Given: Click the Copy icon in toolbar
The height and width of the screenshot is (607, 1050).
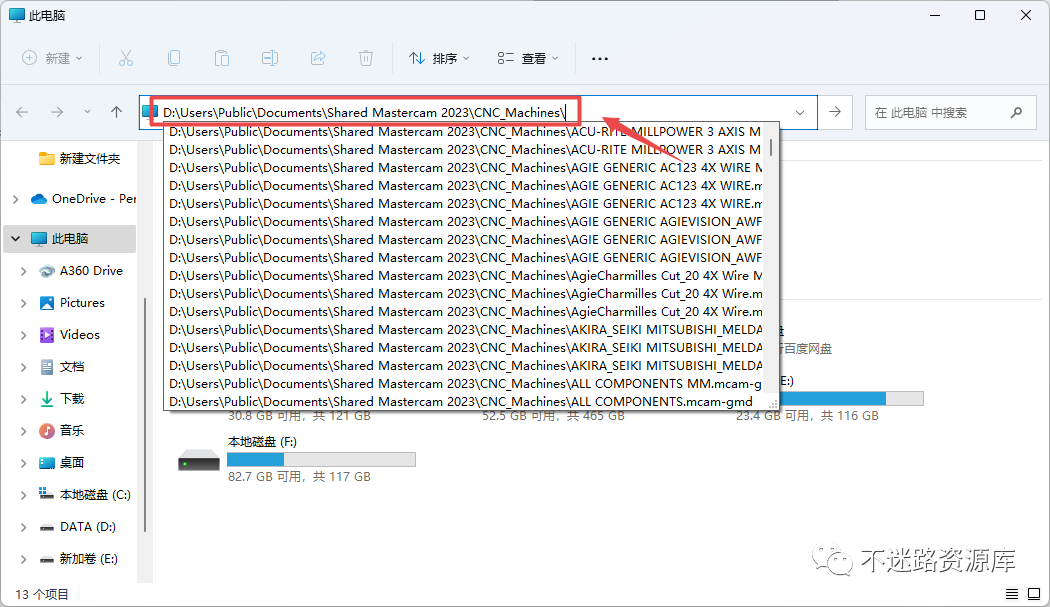Looking at the screenshot, I should click(x=174, y=58).
